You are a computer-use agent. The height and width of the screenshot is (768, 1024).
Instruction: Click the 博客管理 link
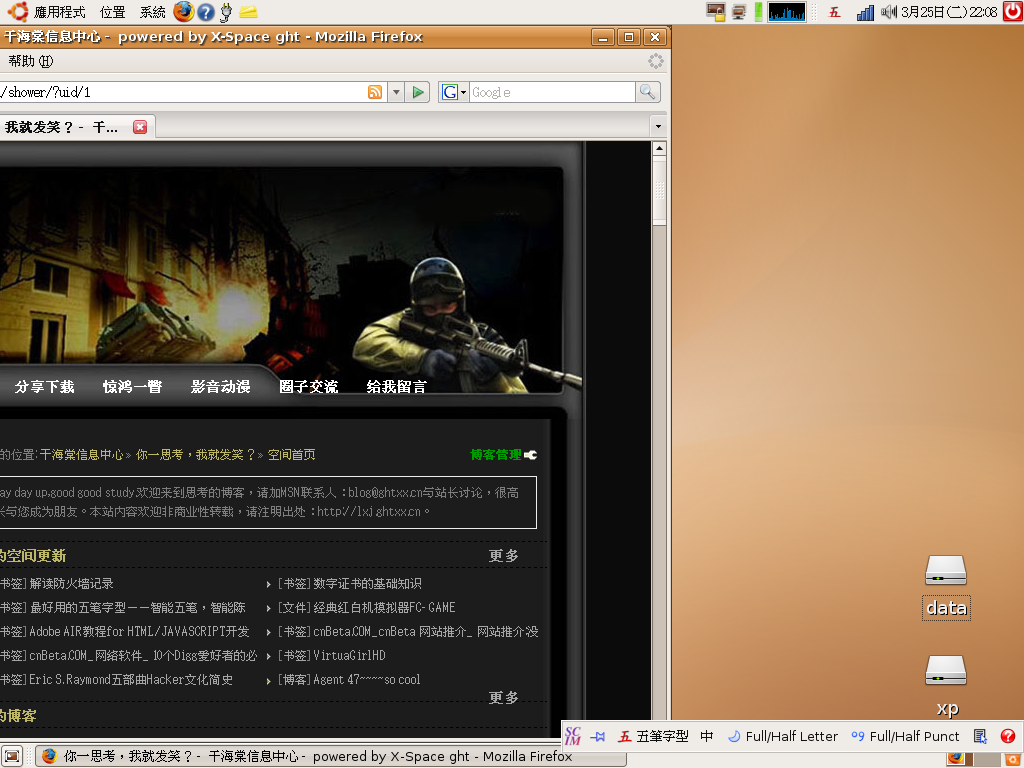(x=496, y=455)
